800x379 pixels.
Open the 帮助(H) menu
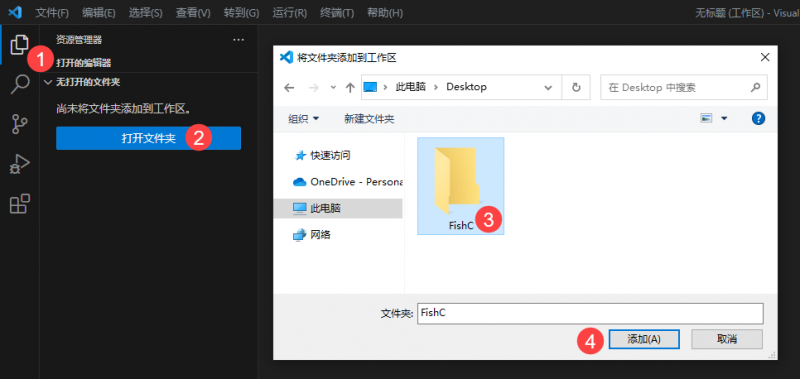(385, 13)
